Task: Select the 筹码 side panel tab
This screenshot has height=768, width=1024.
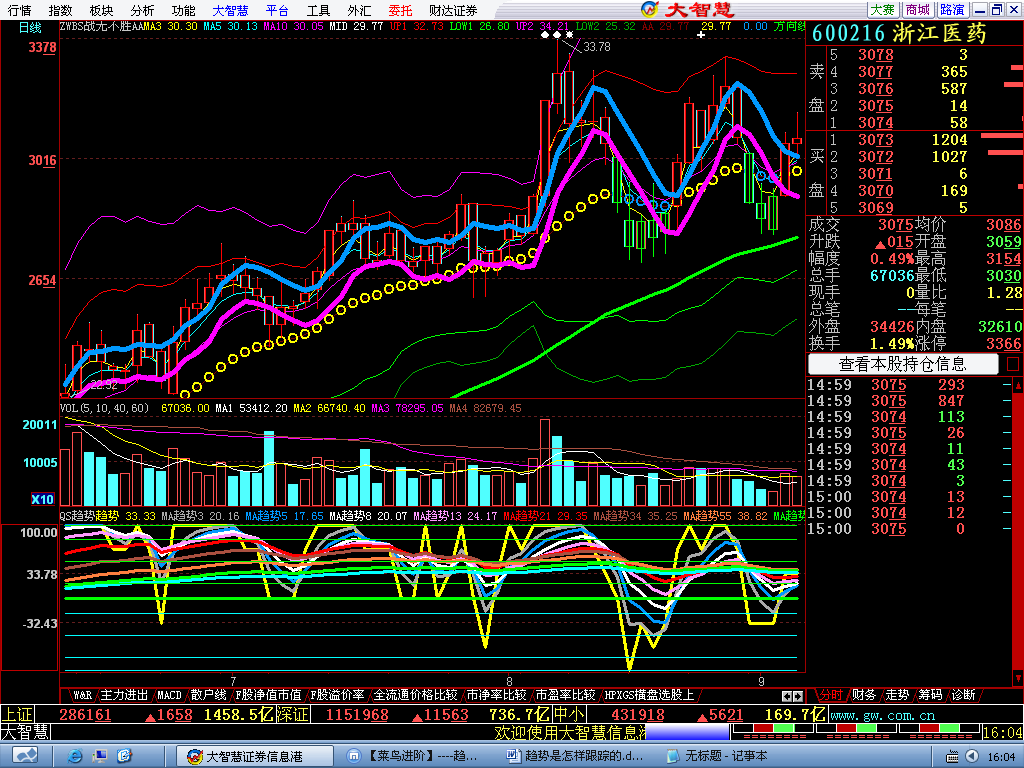Action: 930,695
